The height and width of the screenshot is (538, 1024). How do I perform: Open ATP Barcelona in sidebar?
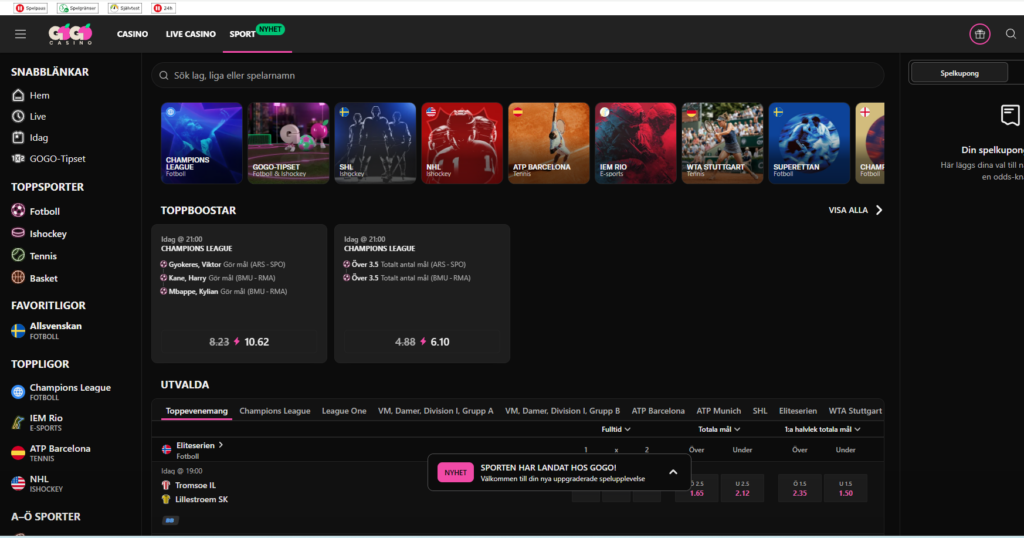click(x=51, y=453)
